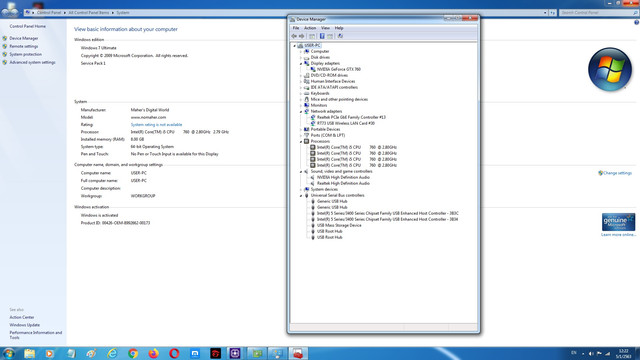Click the volume speaker icon in system tray
The width and height of the screenshot is (640, 360).
point(591,353)
